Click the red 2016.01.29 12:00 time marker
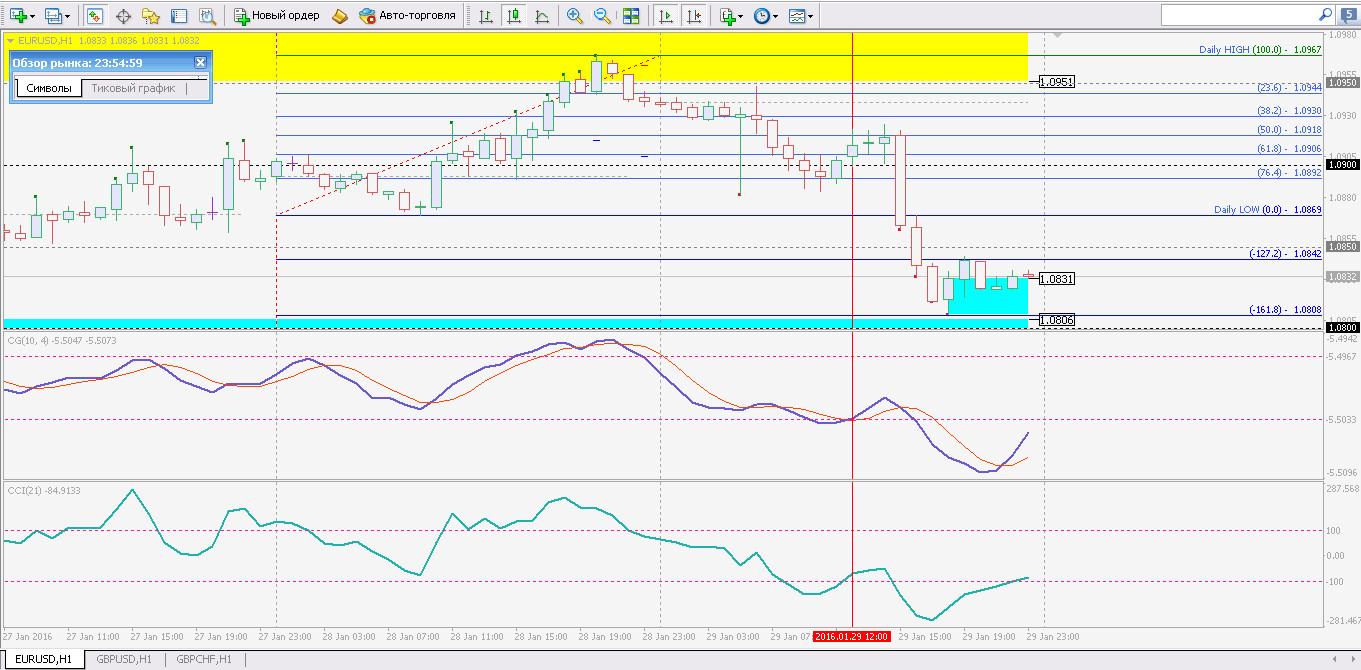The height and width of the screenshot is (670, 1361). pyautogui.click(x=851, y=636)
